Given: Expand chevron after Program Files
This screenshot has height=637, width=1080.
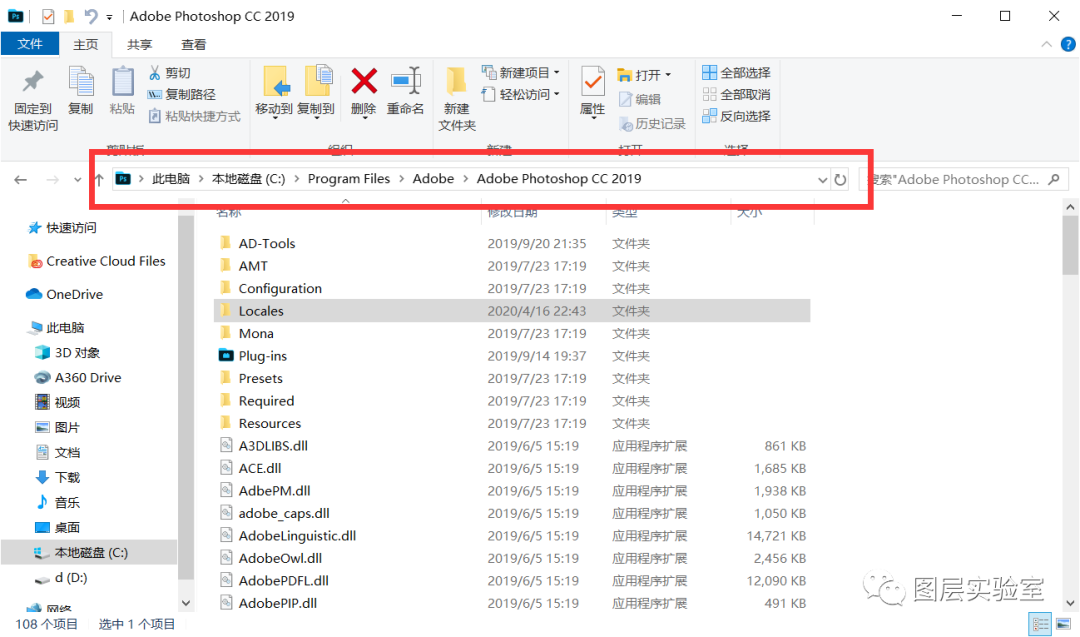Looking at the screenshot, I should pos(401,179).
